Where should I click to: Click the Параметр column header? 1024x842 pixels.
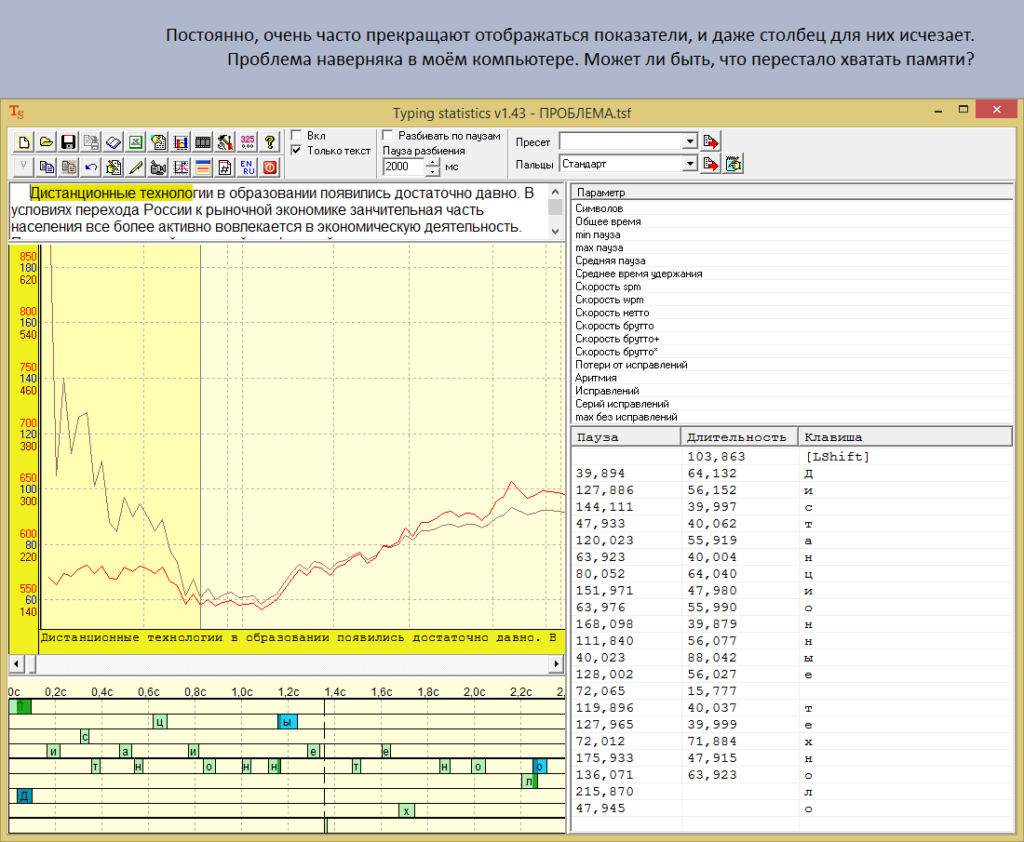tap(792, 192)
